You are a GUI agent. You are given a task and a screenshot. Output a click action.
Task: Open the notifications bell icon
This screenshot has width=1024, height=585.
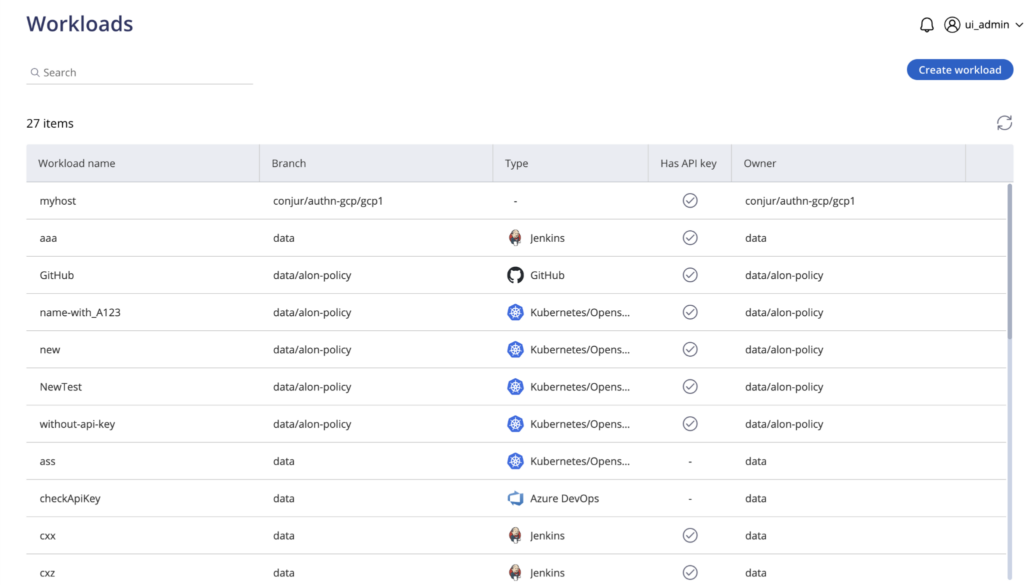coord(926,25)
